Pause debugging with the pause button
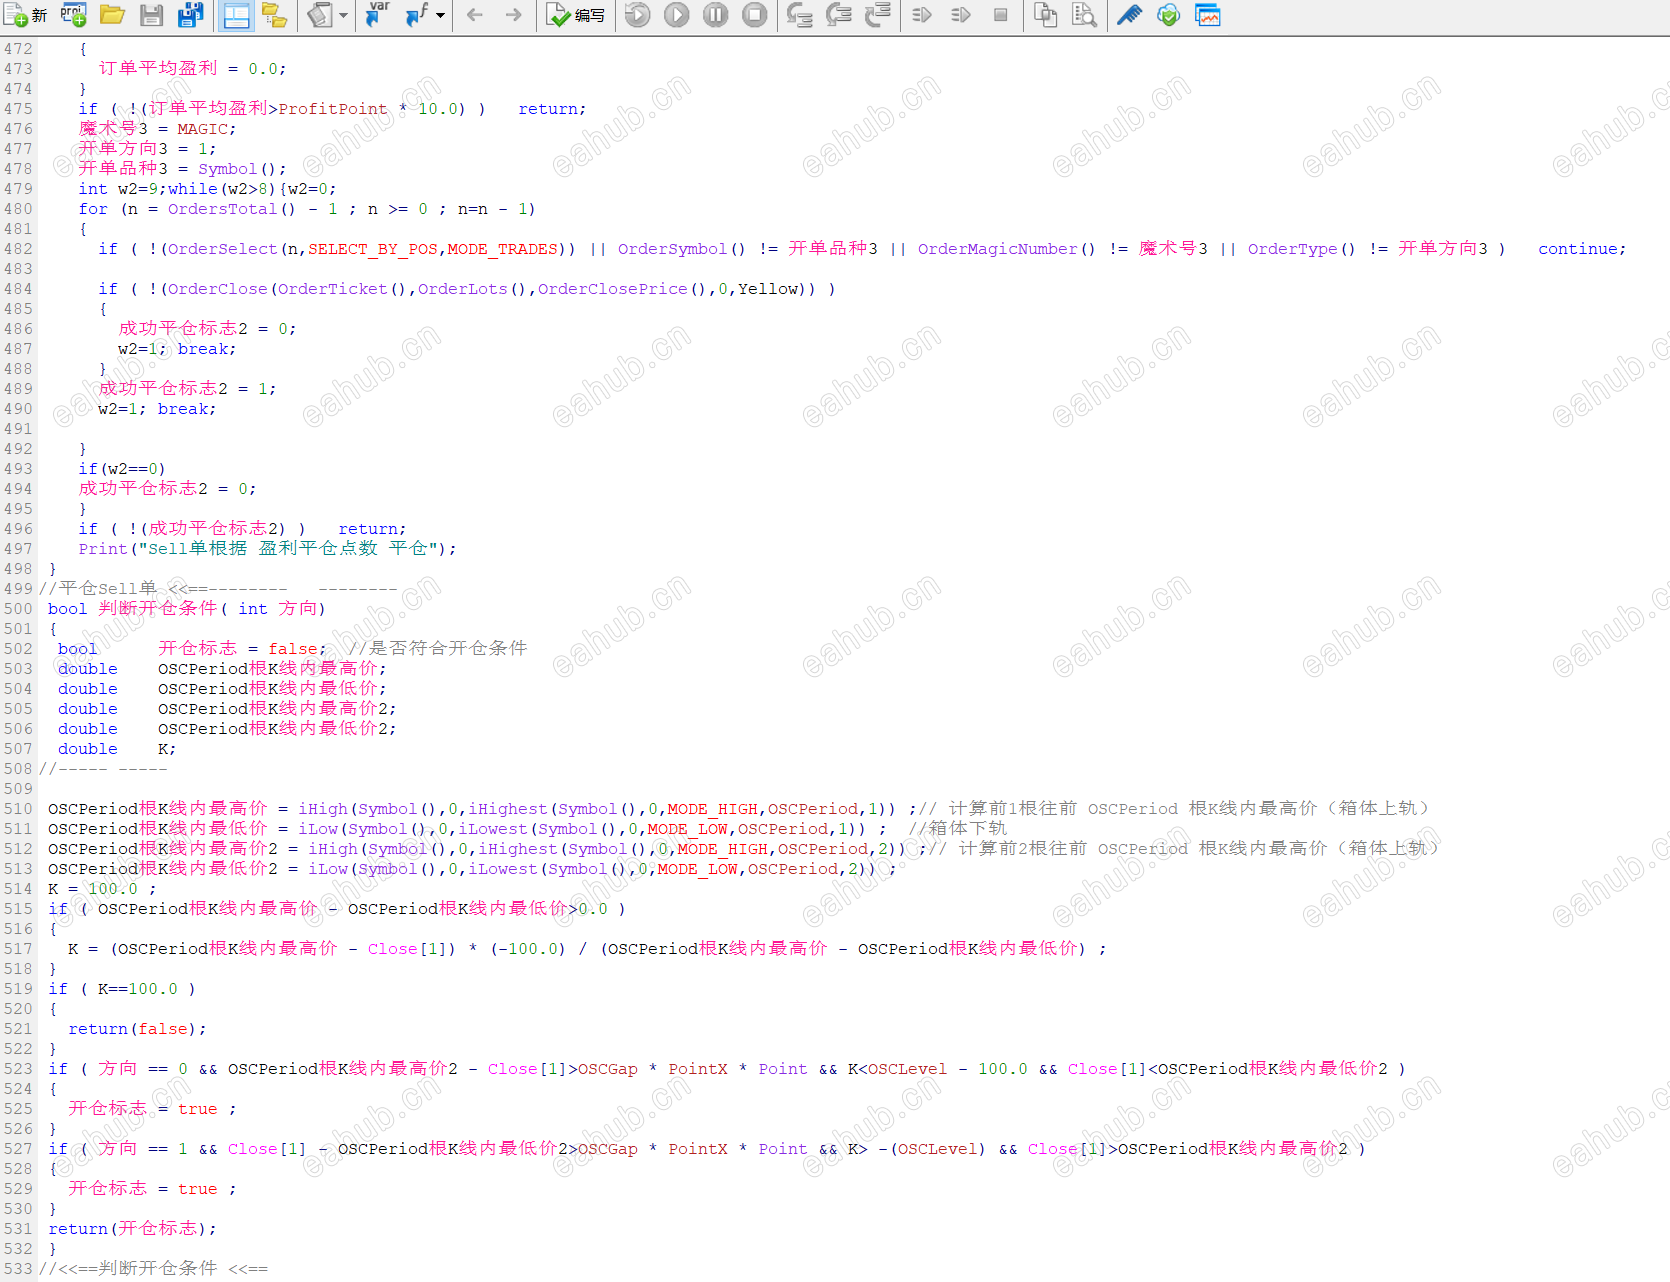The width and height of the screenshot is (1670, 1282). (x=716, y=15)
